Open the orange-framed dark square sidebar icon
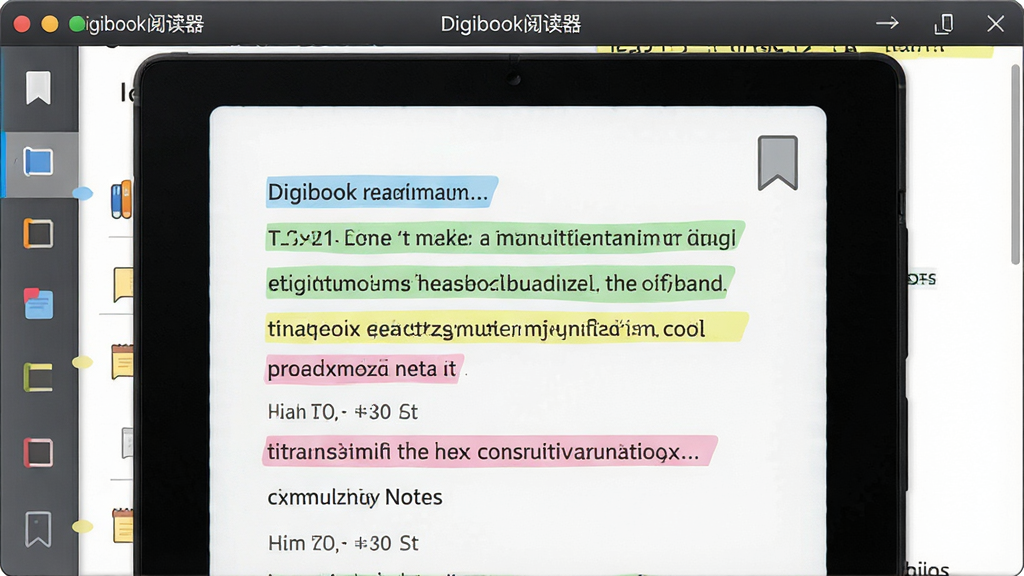Image resolution: width=1024 pixels, height=576 pixels. coord(38,234)
